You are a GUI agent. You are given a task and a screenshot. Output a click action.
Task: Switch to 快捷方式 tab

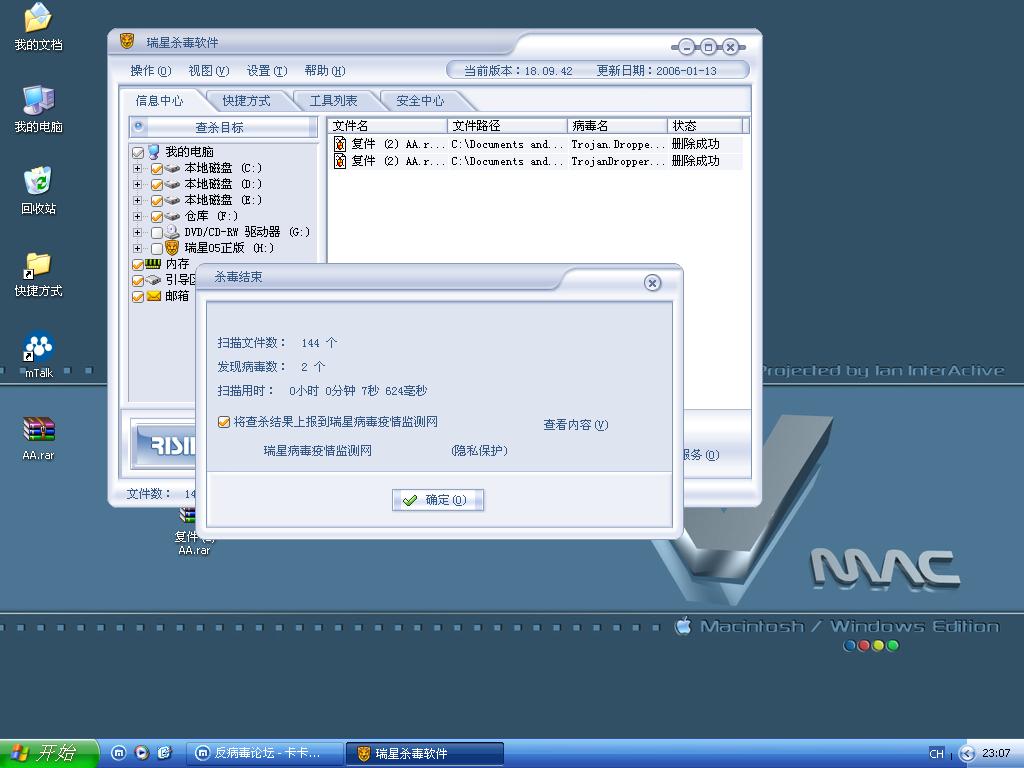(x=246, y=101)
